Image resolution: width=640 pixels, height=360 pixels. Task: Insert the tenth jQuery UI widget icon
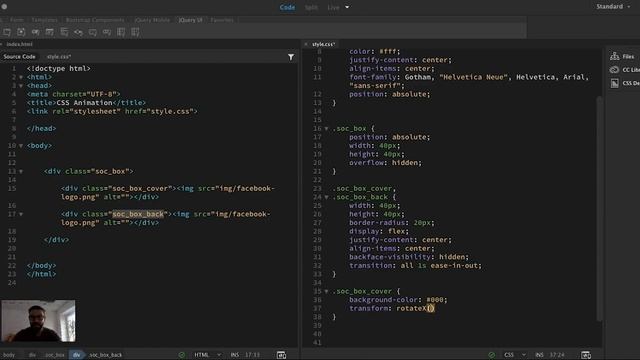coord(135,32)
